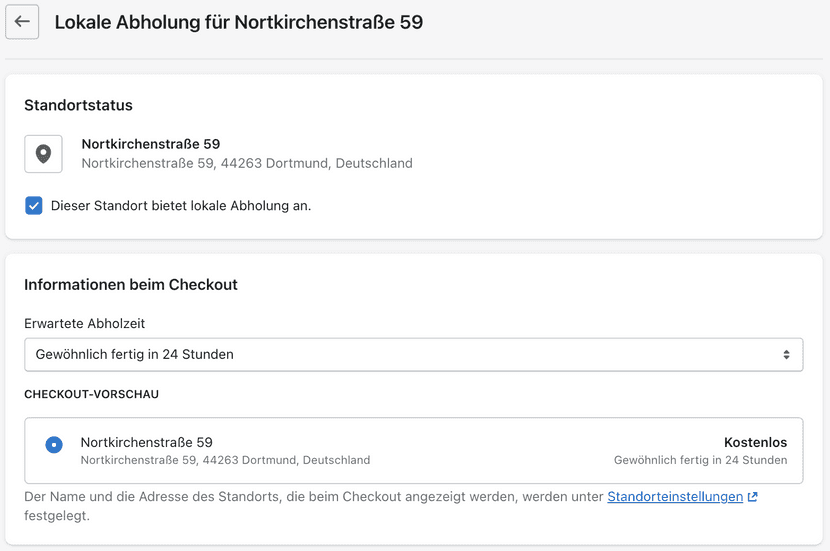Click the bold Nortkirchenstraße 59 location name under Standortstatus
This screenshot has width=830, height=551.
[x=151, y=144]
